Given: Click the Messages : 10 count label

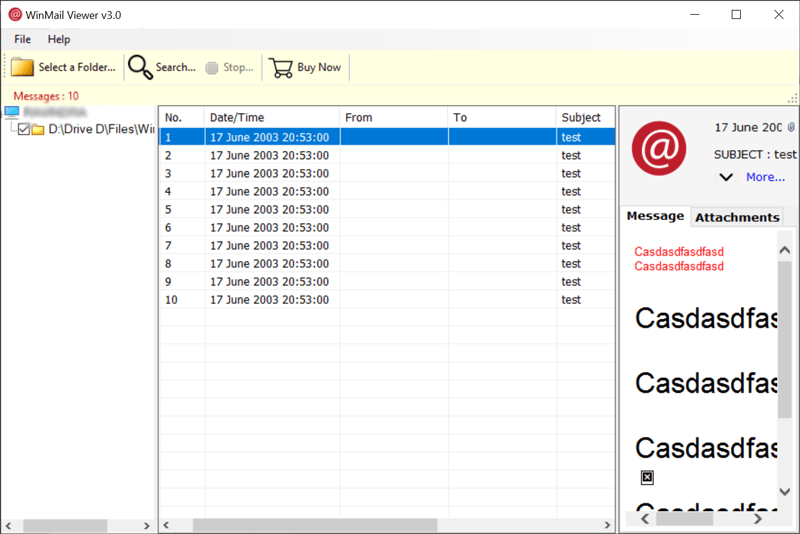Looking at the screenshot, I should (x=46, y=96).
